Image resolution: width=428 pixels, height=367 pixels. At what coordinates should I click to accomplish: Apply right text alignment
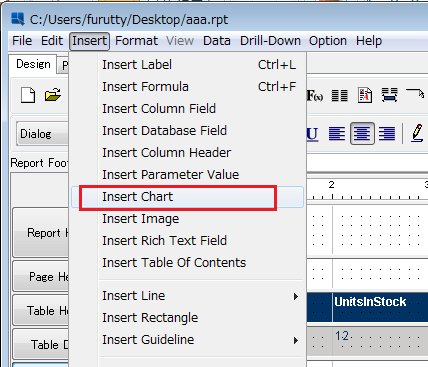coord(387,133)
